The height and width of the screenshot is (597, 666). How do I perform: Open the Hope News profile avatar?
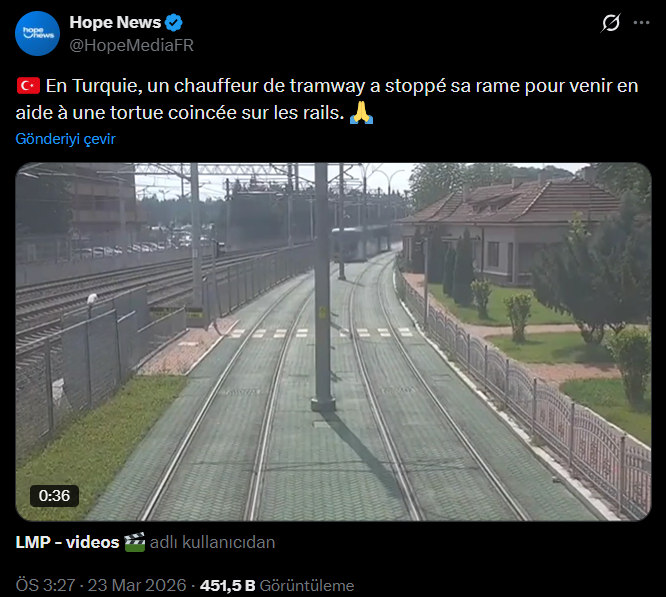(x=37, y=34)
